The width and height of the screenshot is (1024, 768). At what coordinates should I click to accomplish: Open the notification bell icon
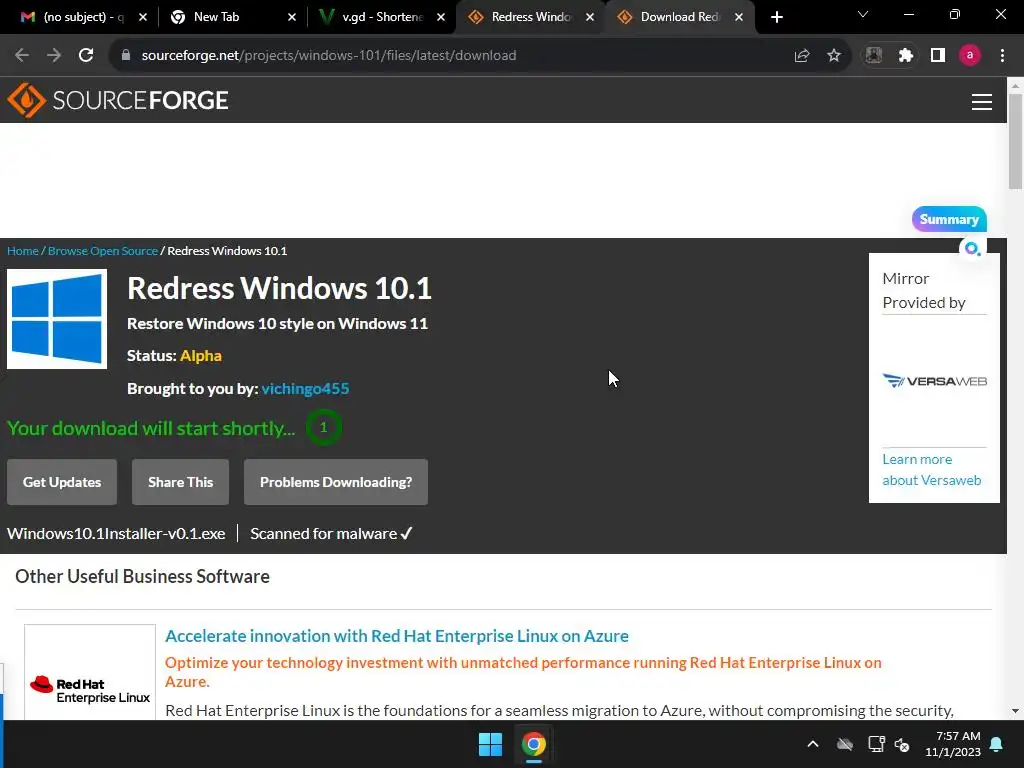[997, 744]
